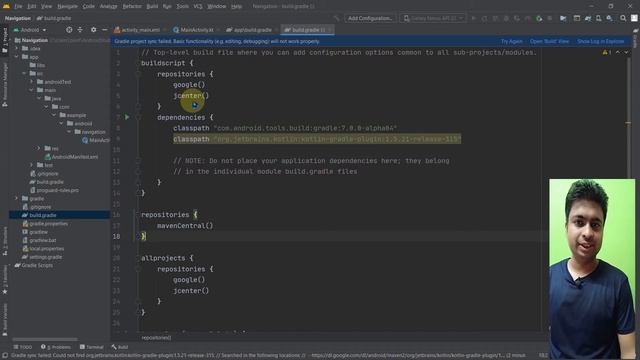Image resolution: width=640 pixels, height=360 pixels.
Task: Go to next highlighted error arrow
Action: (x=626, y=52)
